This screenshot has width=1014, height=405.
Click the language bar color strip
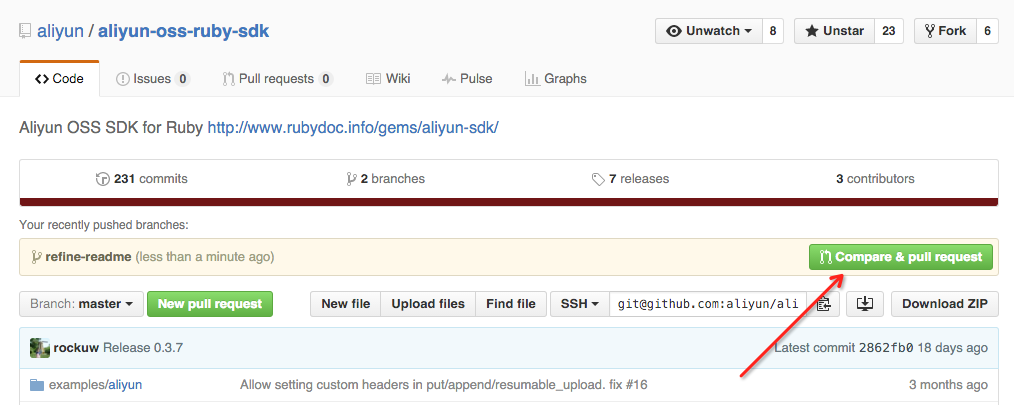pos(508,203)
